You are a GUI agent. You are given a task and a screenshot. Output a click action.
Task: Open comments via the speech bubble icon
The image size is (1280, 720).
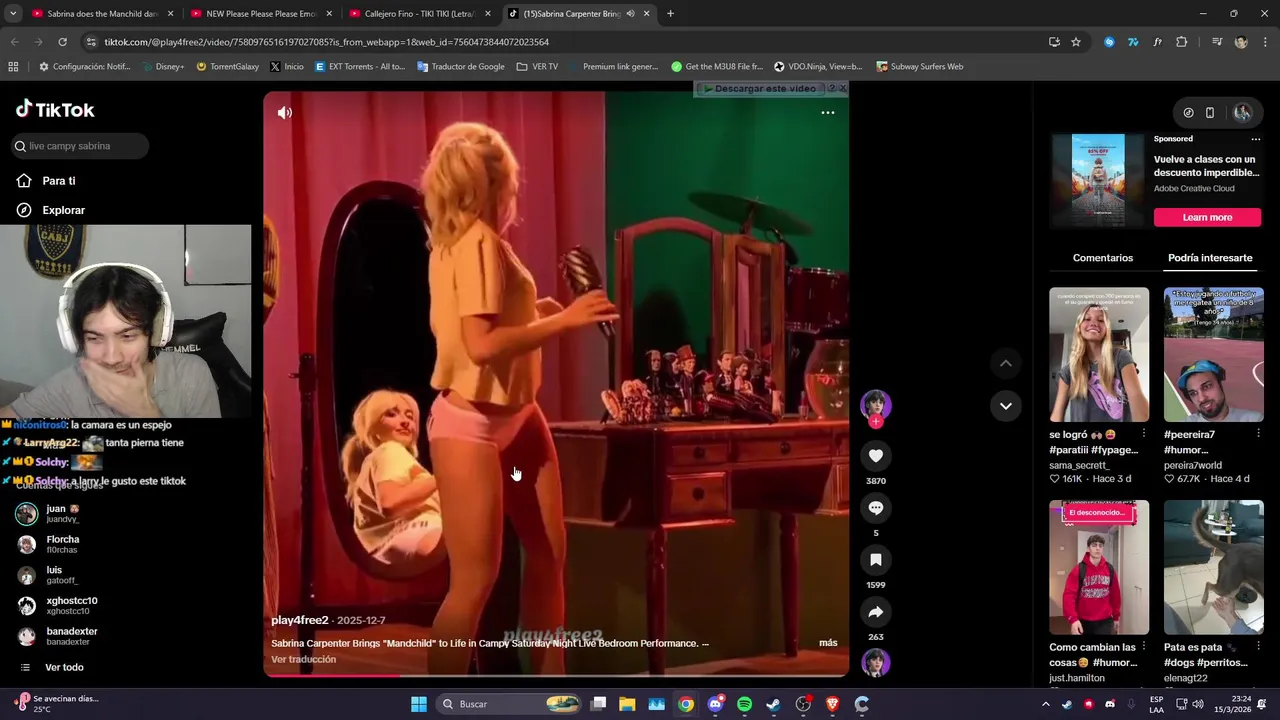[875, 508]
